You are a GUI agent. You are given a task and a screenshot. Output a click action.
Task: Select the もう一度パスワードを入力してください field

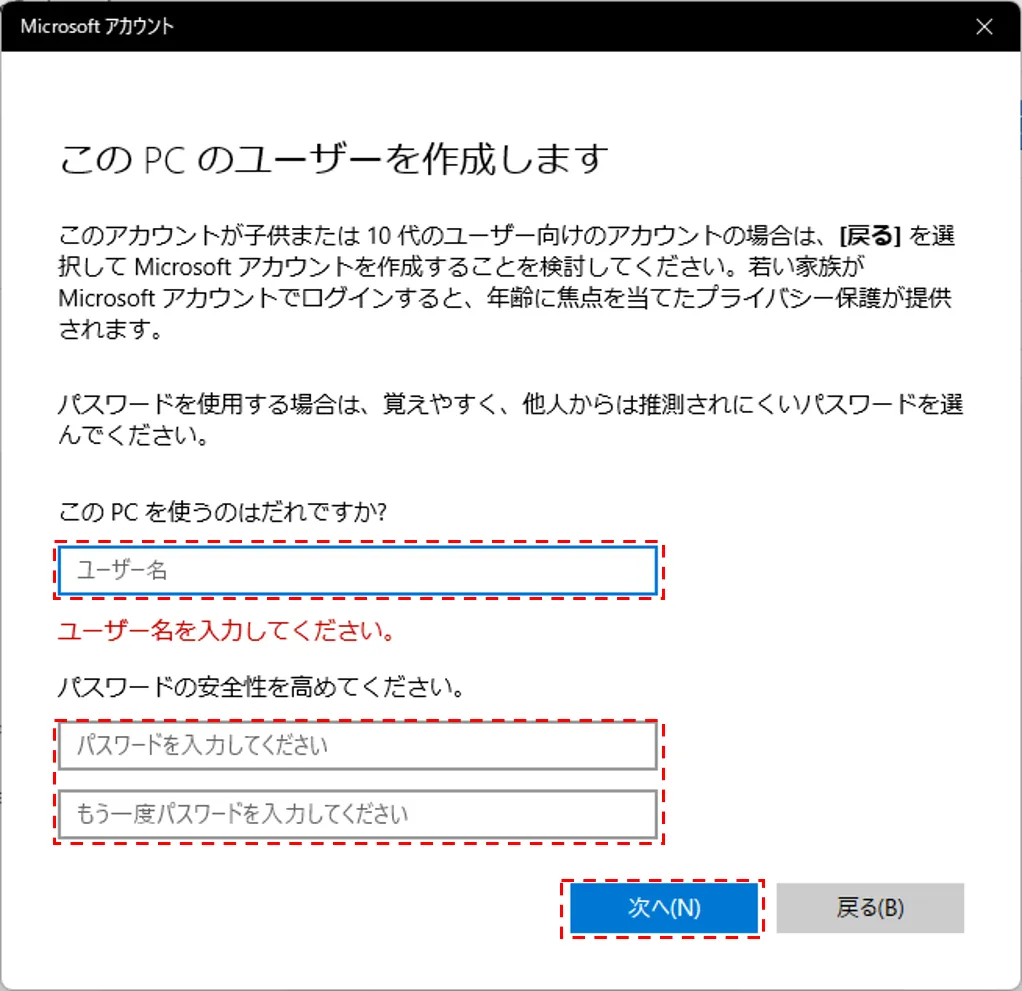point(357,814)
